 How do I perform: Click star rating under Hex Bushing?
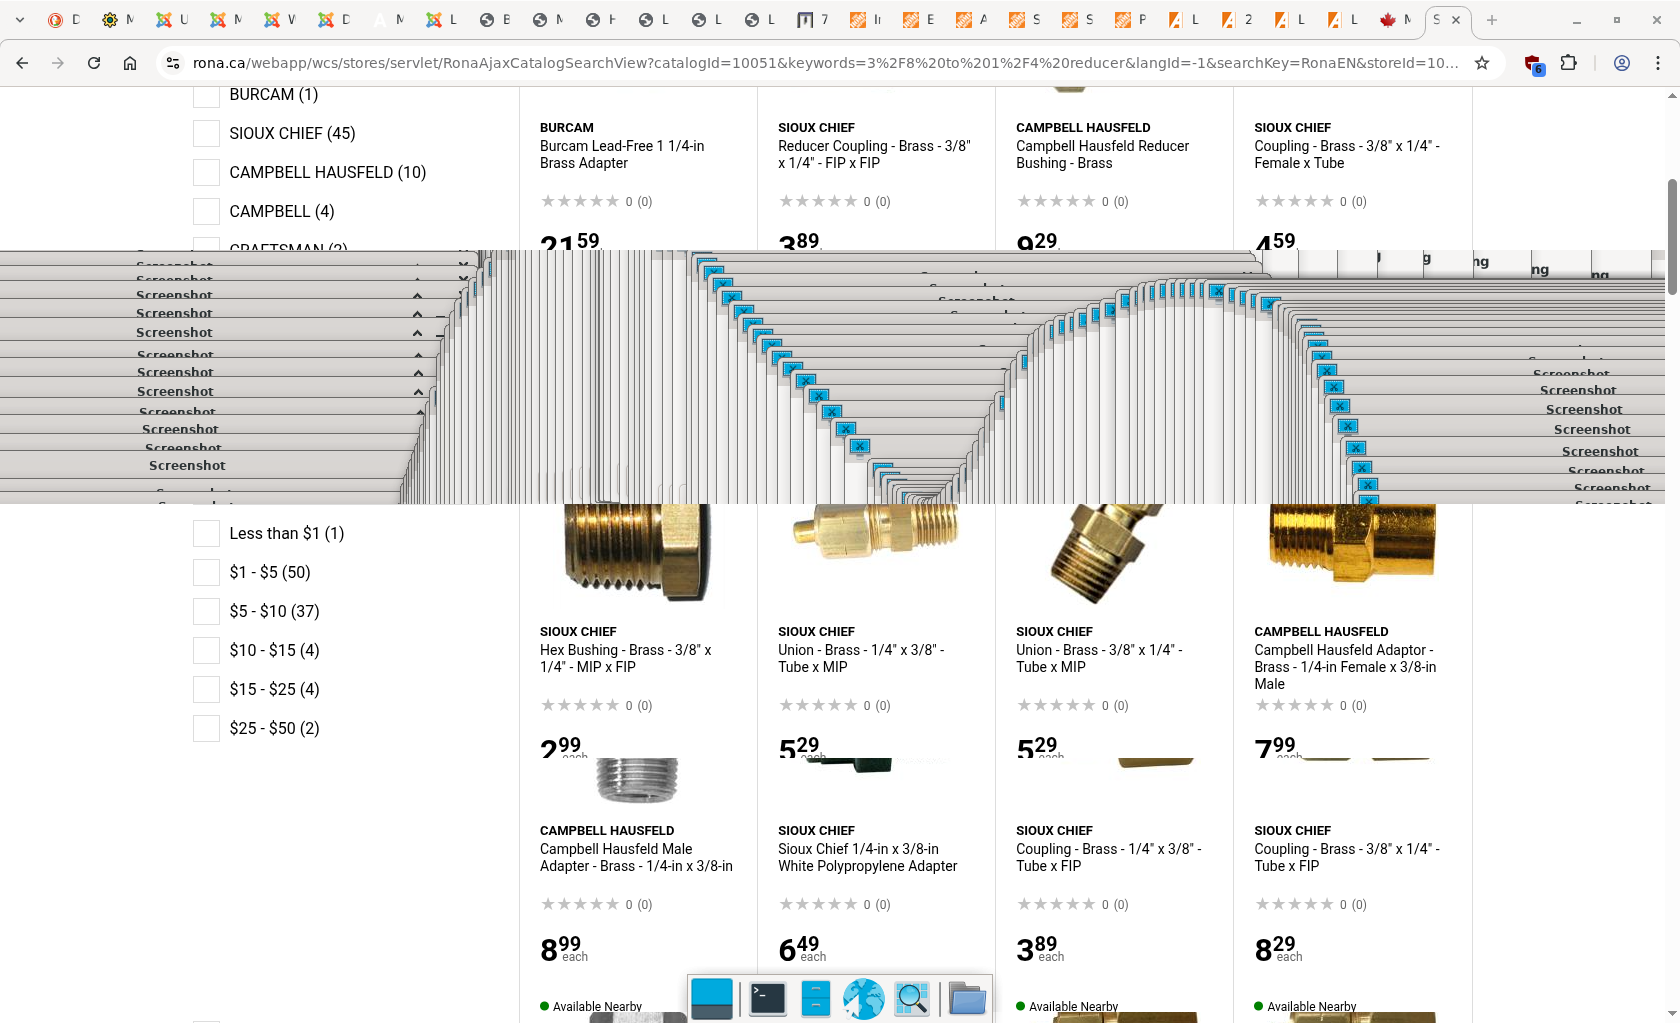coord(579,705)
